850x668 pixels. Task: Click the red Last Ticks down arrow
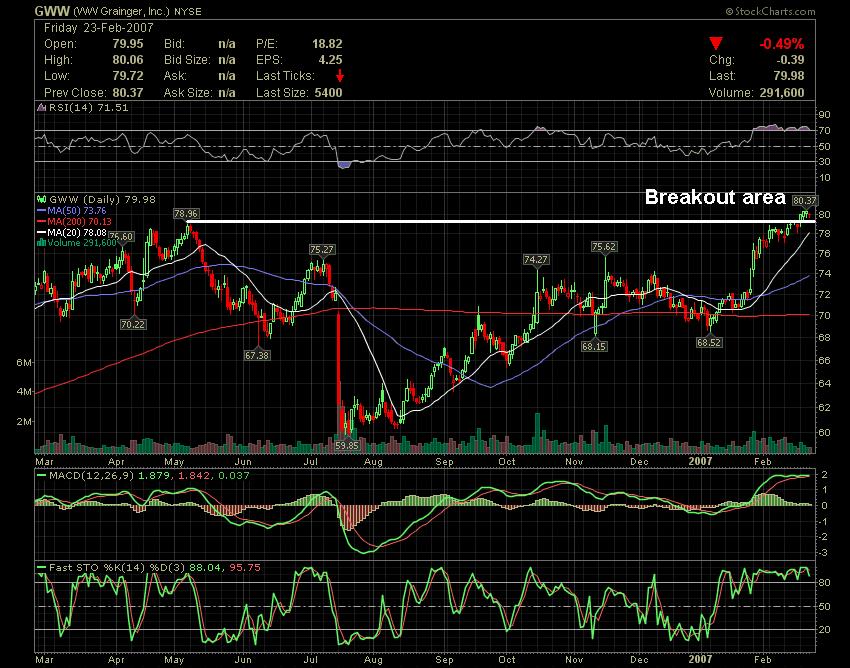pyautogui.click(x=340, y=75)
